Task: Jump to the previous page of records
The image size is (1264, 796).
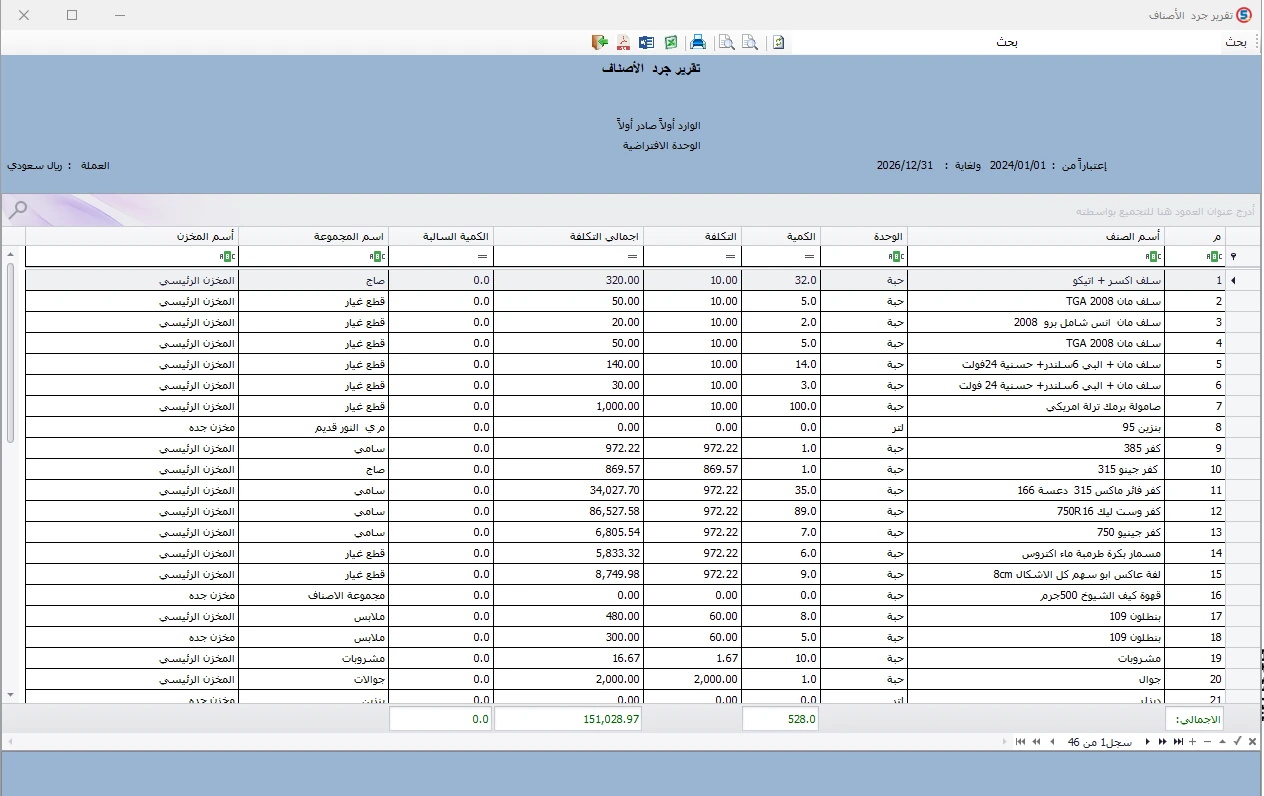Action: click(x=1036, y=741)
